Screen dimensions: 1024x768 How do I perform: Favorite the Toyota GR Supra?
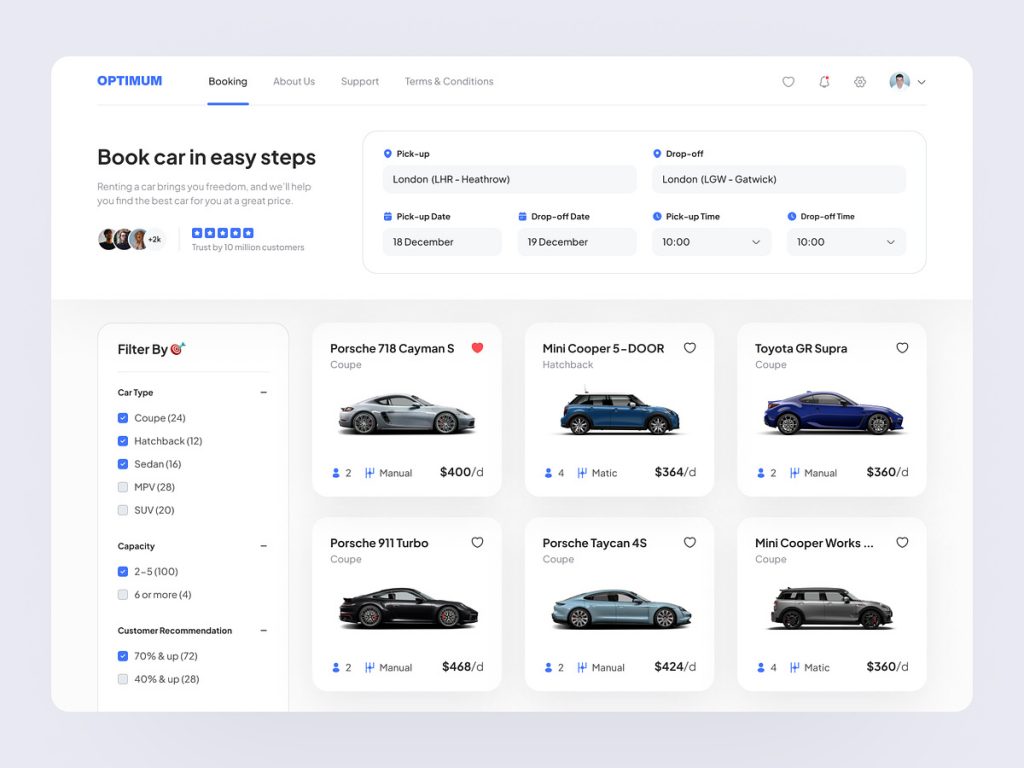click(x=902, y=348)
